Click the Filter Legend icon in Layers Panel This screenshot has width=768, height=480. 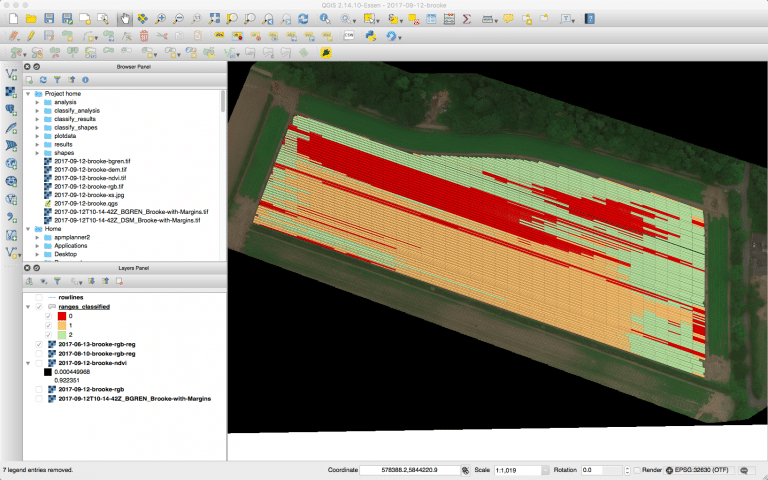coord(57,282)
